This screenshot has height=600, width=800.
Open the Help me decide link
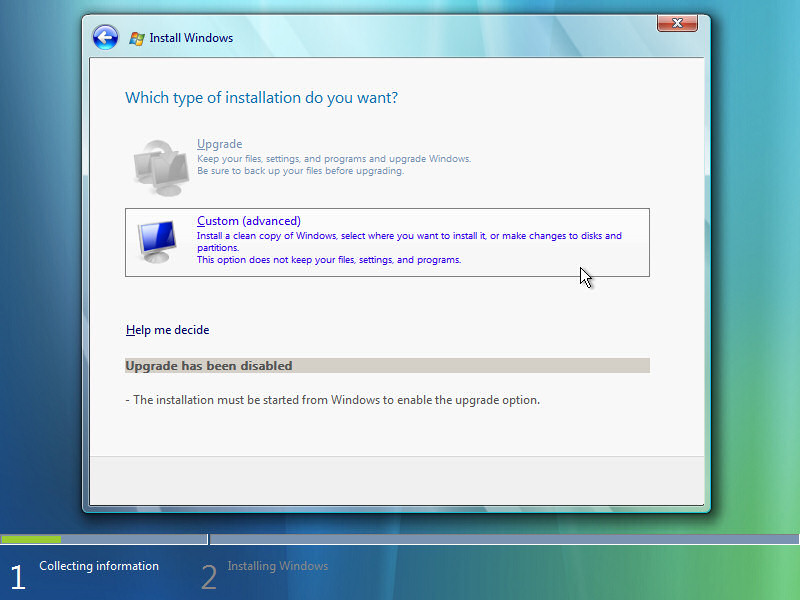tap(167, 330)
